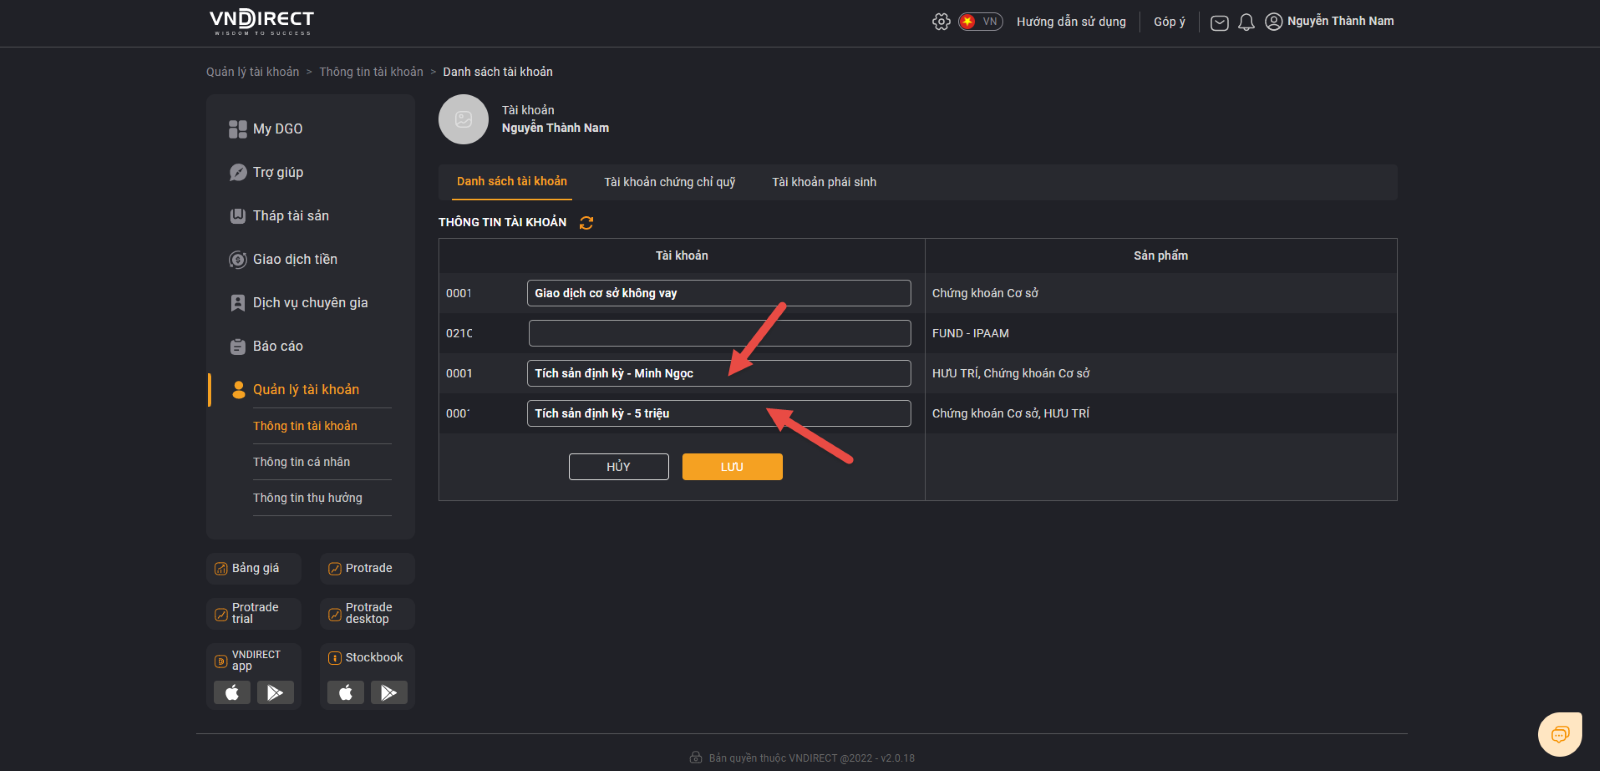Open the mail inbox icon
Screen dimensions: 1600x771
click(1219, 22)
